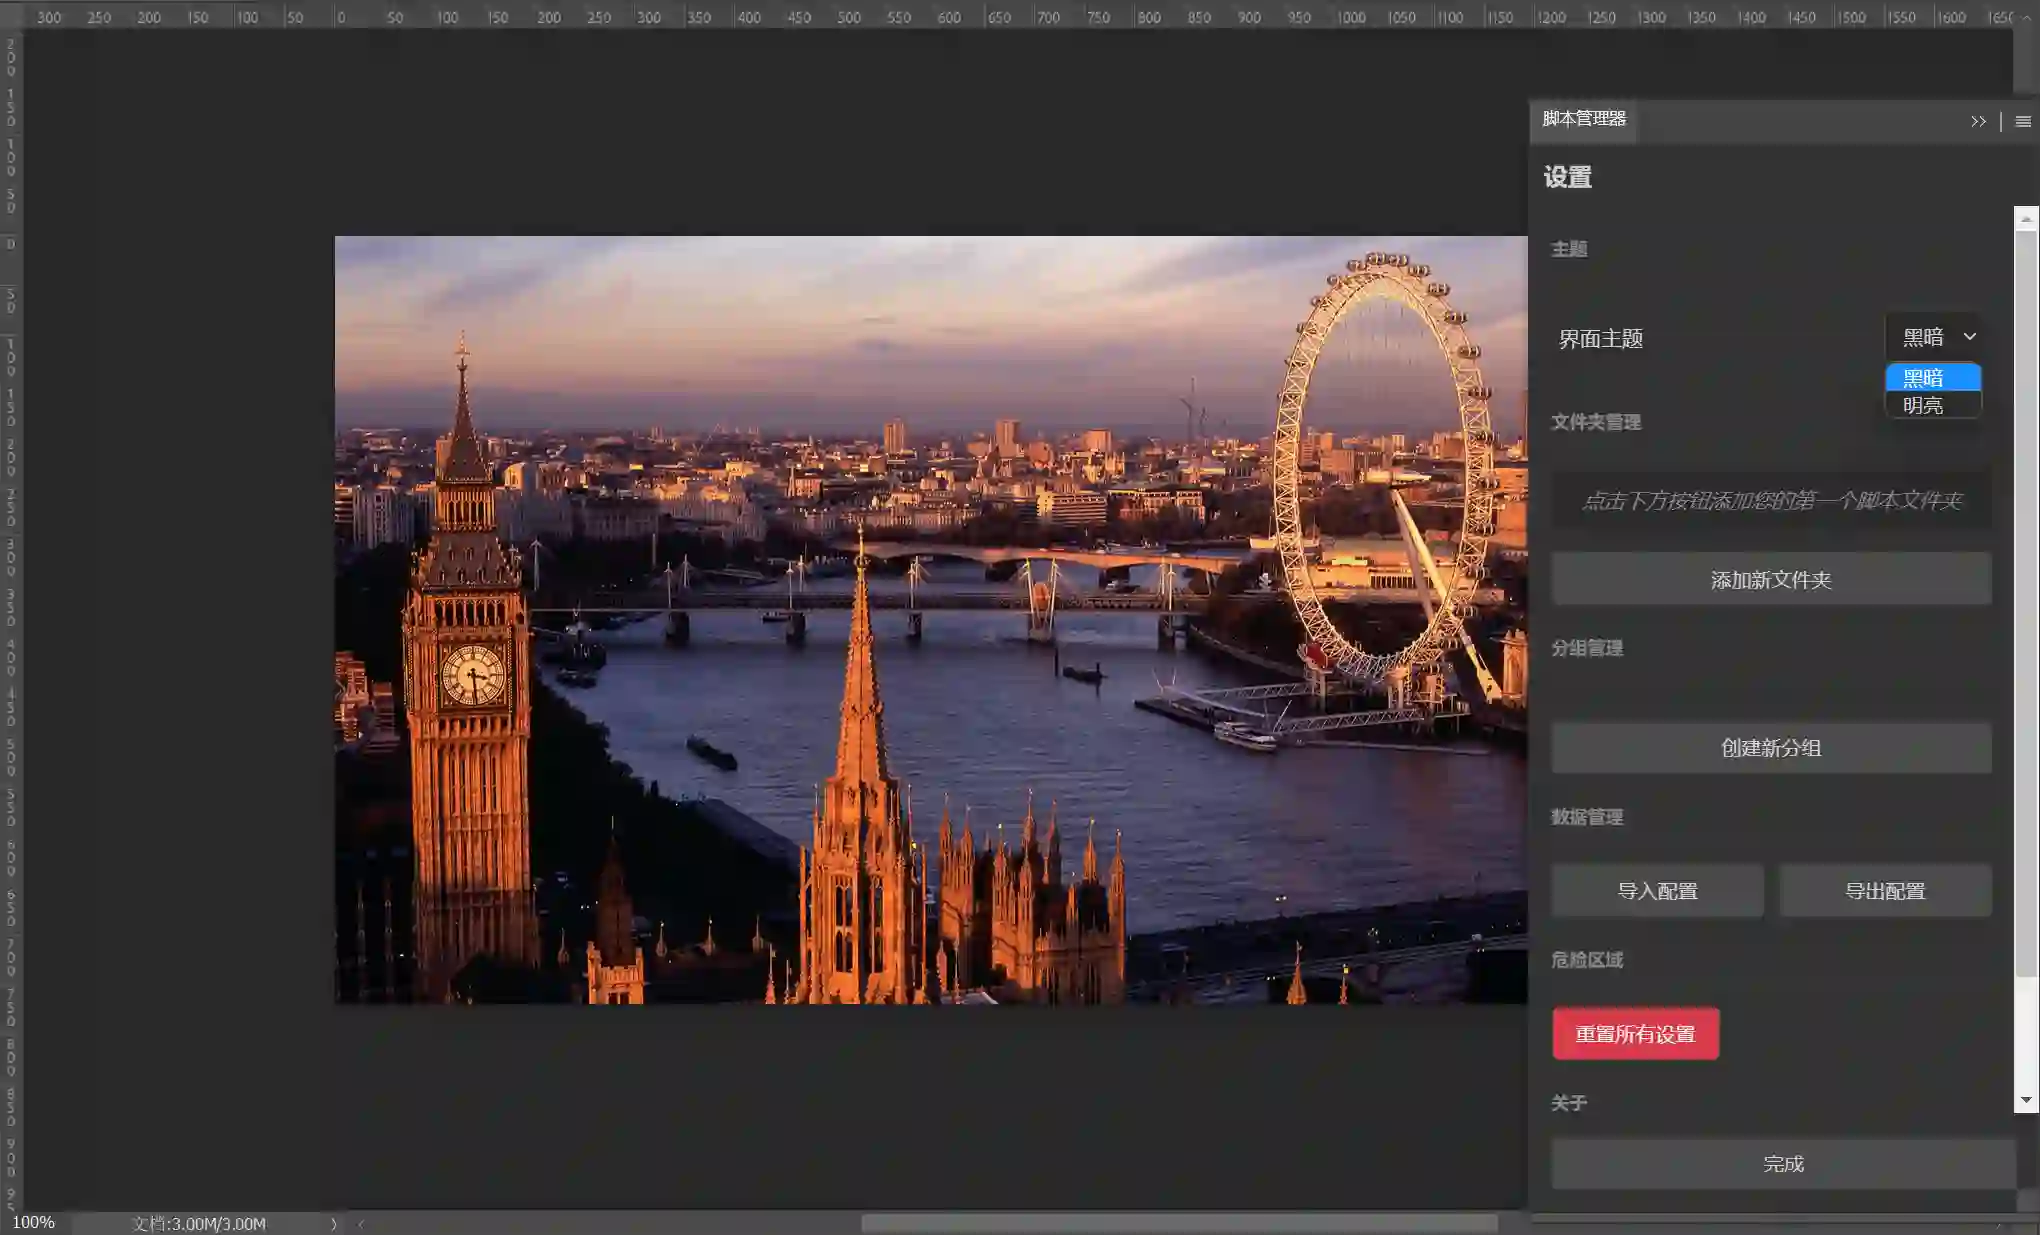Click the vertical scrollbar up arrow above canvas

click(2026, 17)
